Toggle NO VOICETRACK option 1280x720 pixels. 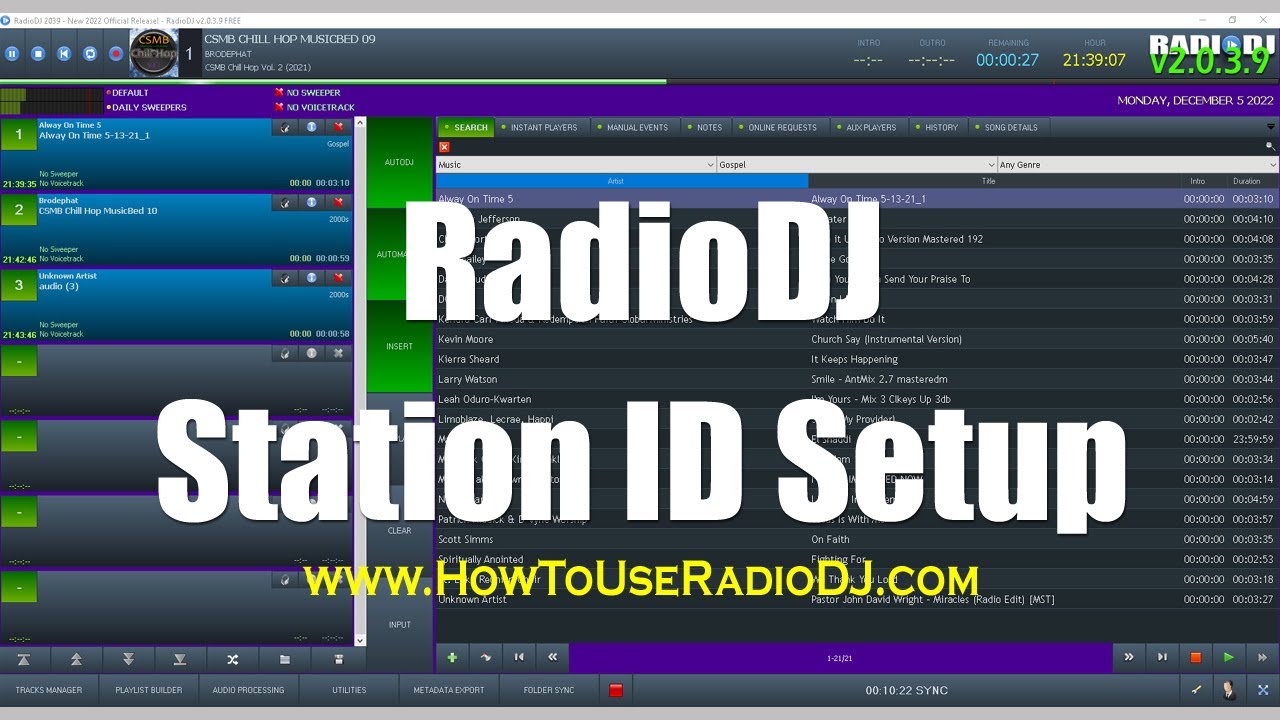point(314,107)
